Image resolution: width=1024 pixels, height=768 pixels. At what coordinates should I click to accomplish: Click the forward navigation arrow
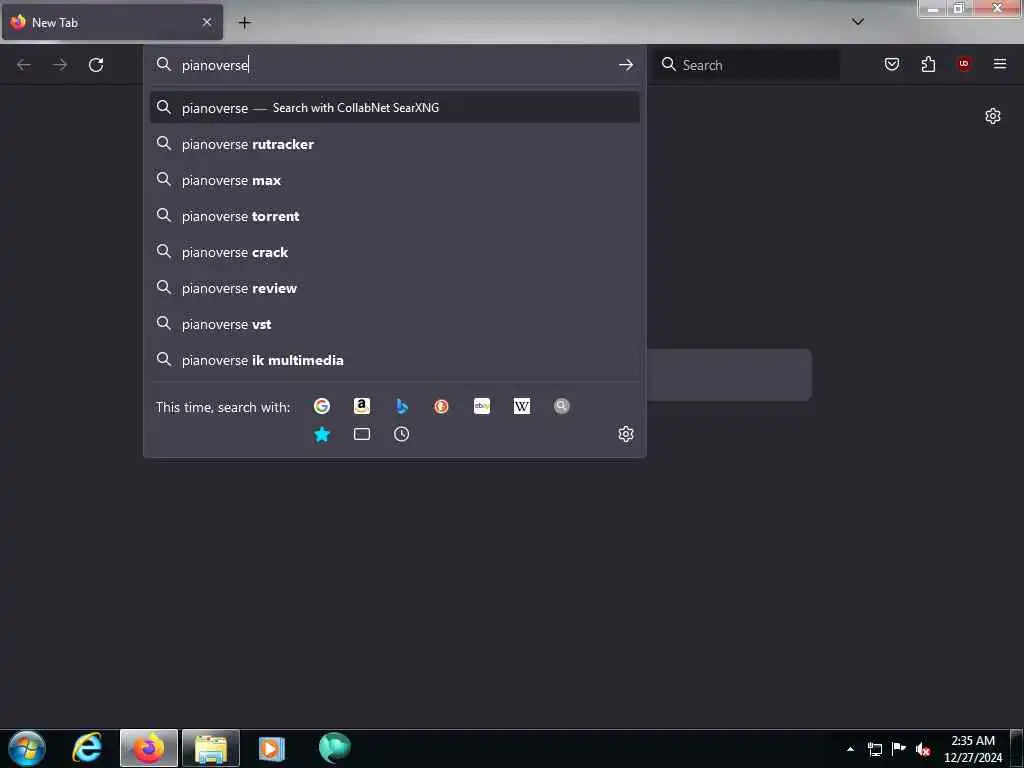coord(60,65)
